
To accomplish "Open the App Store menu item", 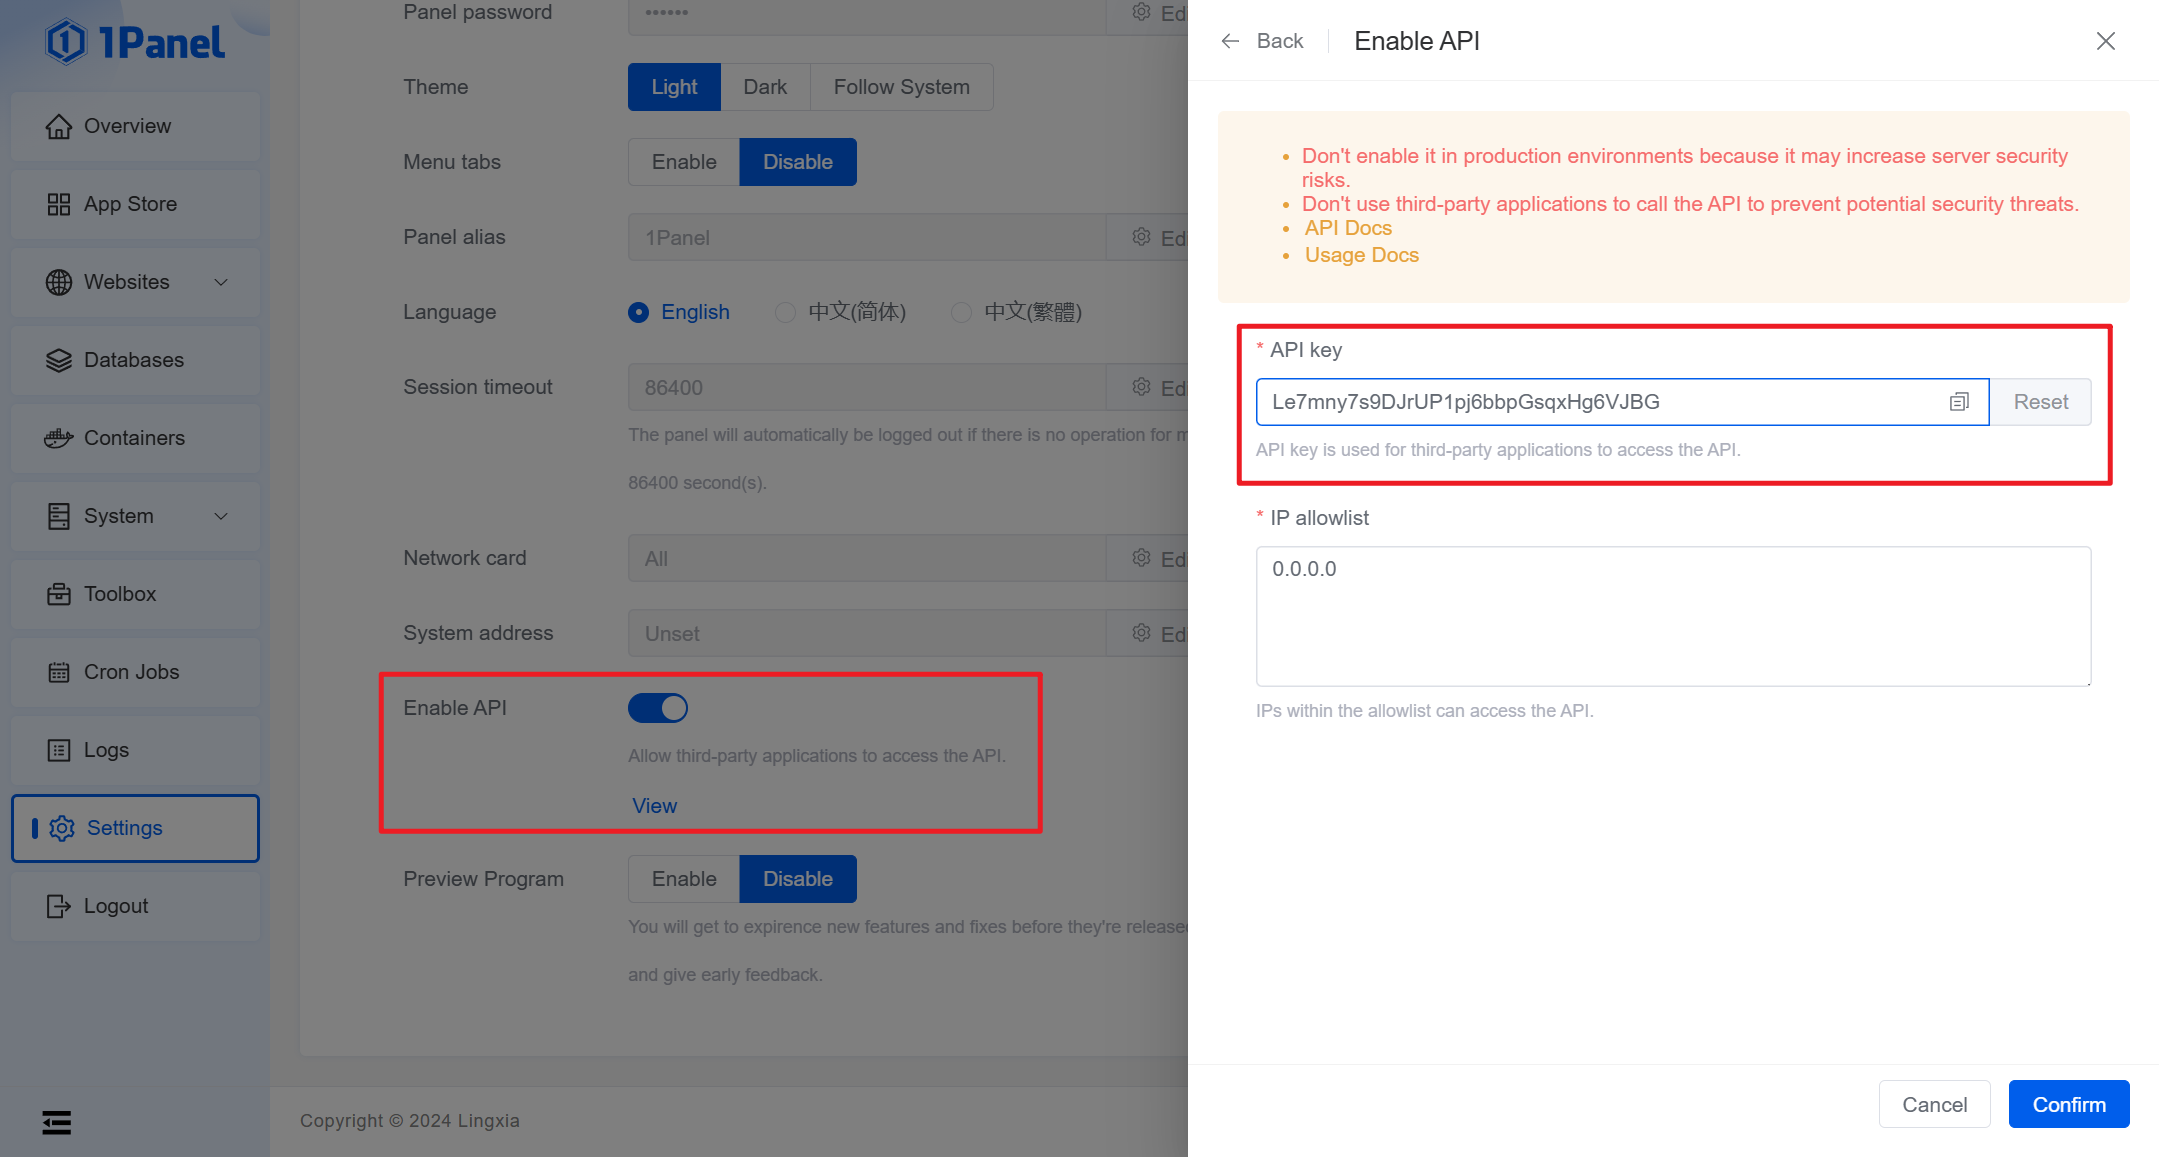I will 130,204.
